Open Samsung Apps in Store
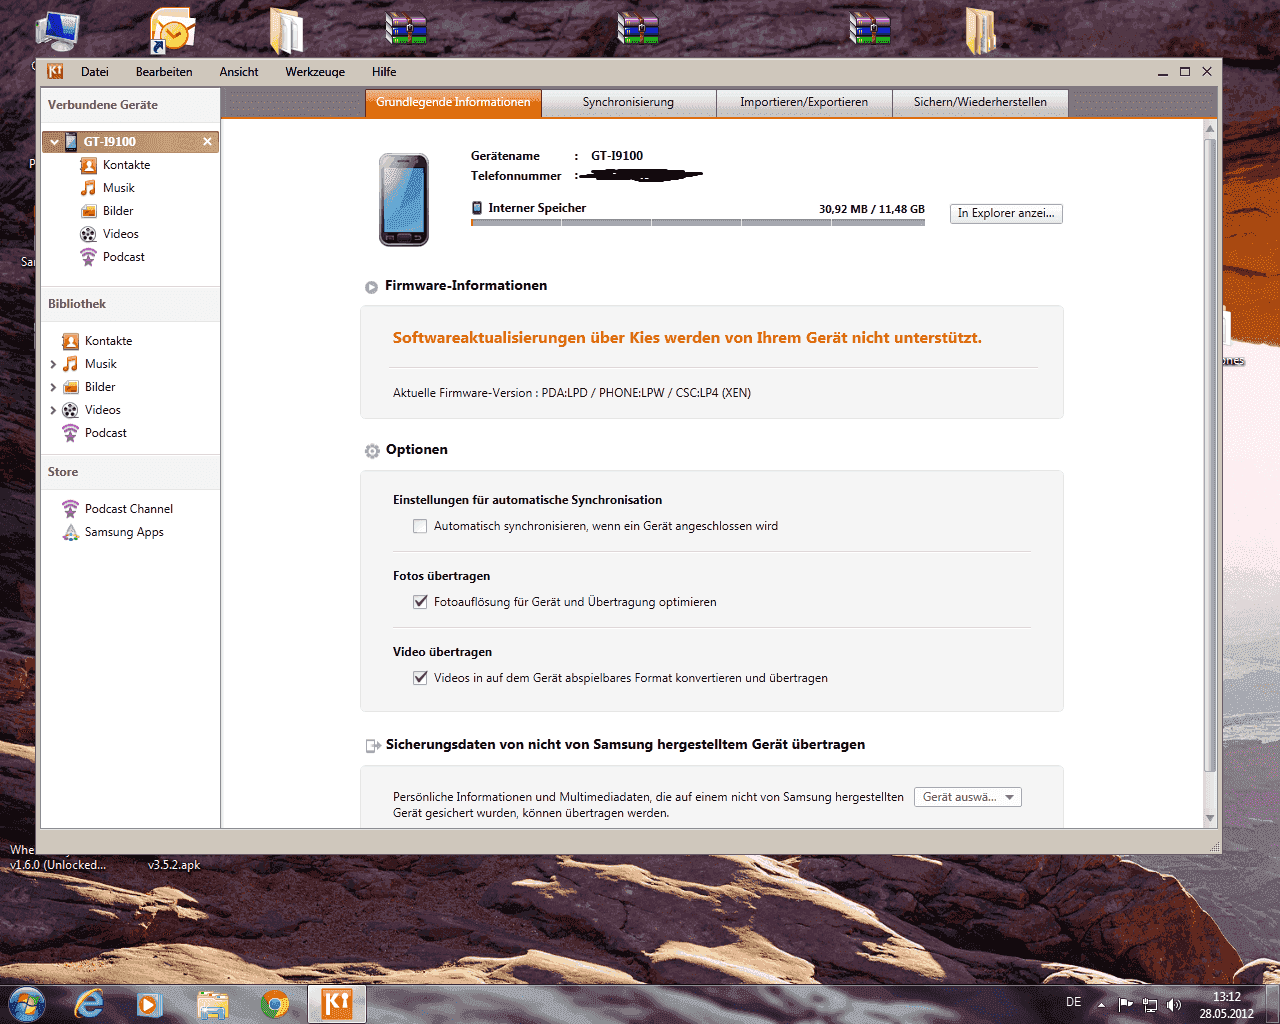 point(114,532)
